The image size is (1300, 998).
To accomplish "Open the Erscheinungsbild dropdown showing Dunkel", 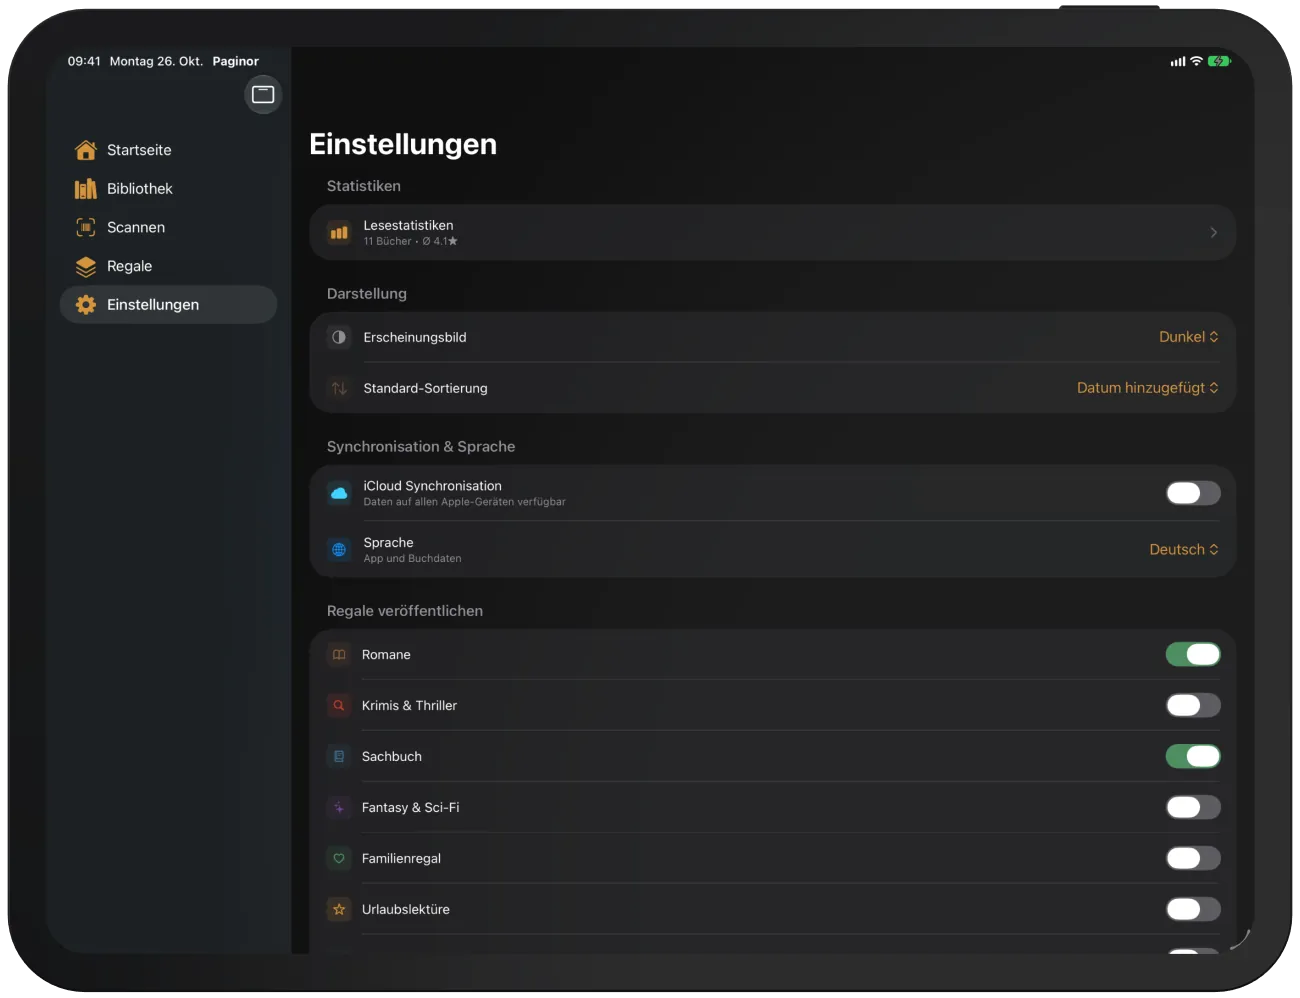I will tap(1189, 337).
